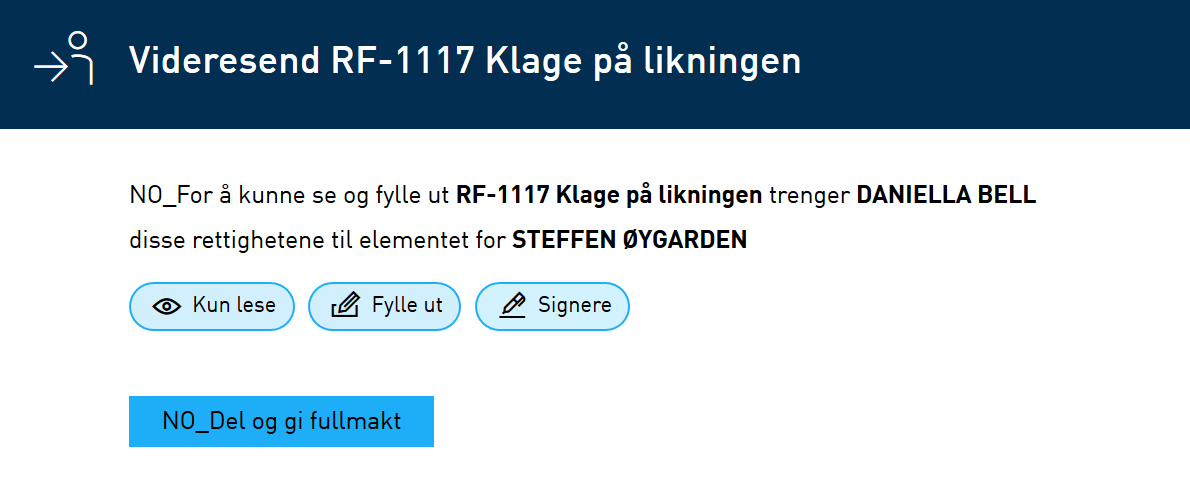Screen dimensions: 1190x493
Task: Click the eye icon on Kun lese
Action: point(167,306)
